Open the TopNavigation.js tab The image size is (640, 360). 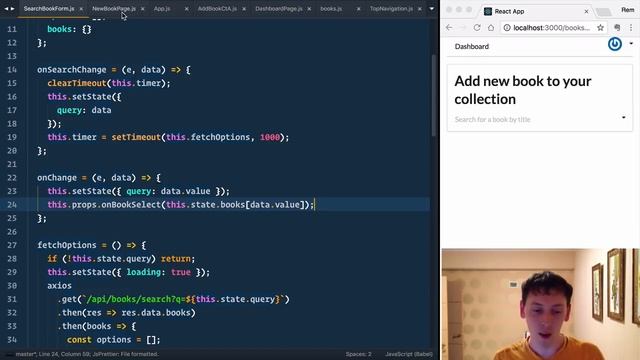pyautogui.click(x=391, y=9)
